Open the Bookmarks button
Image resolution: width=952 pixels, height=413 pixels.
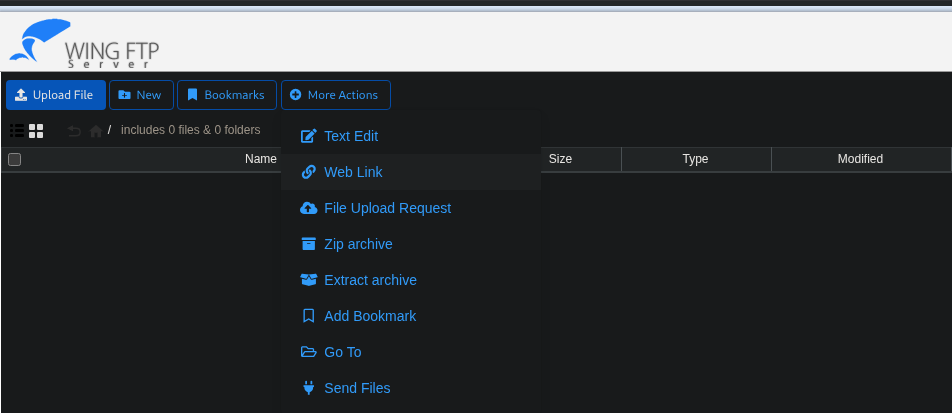pyautogui.click(x=227, y=95)
